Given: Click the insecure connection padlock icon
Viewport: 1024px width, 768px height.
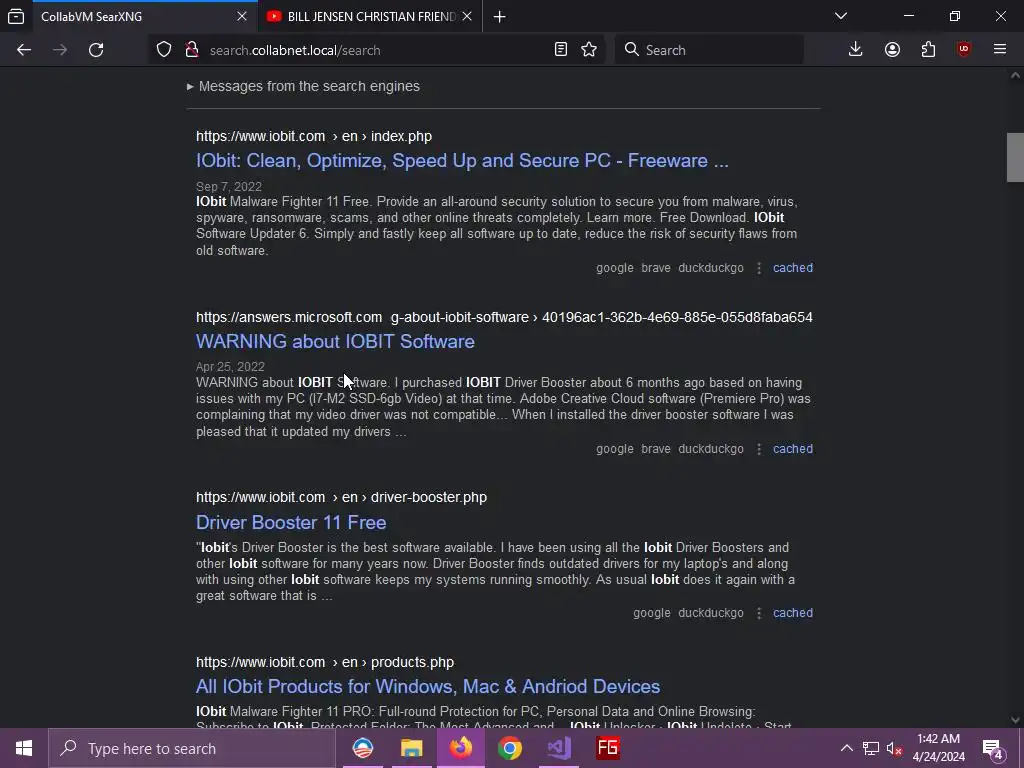Looking at the screenshot, I should [191, 50].
